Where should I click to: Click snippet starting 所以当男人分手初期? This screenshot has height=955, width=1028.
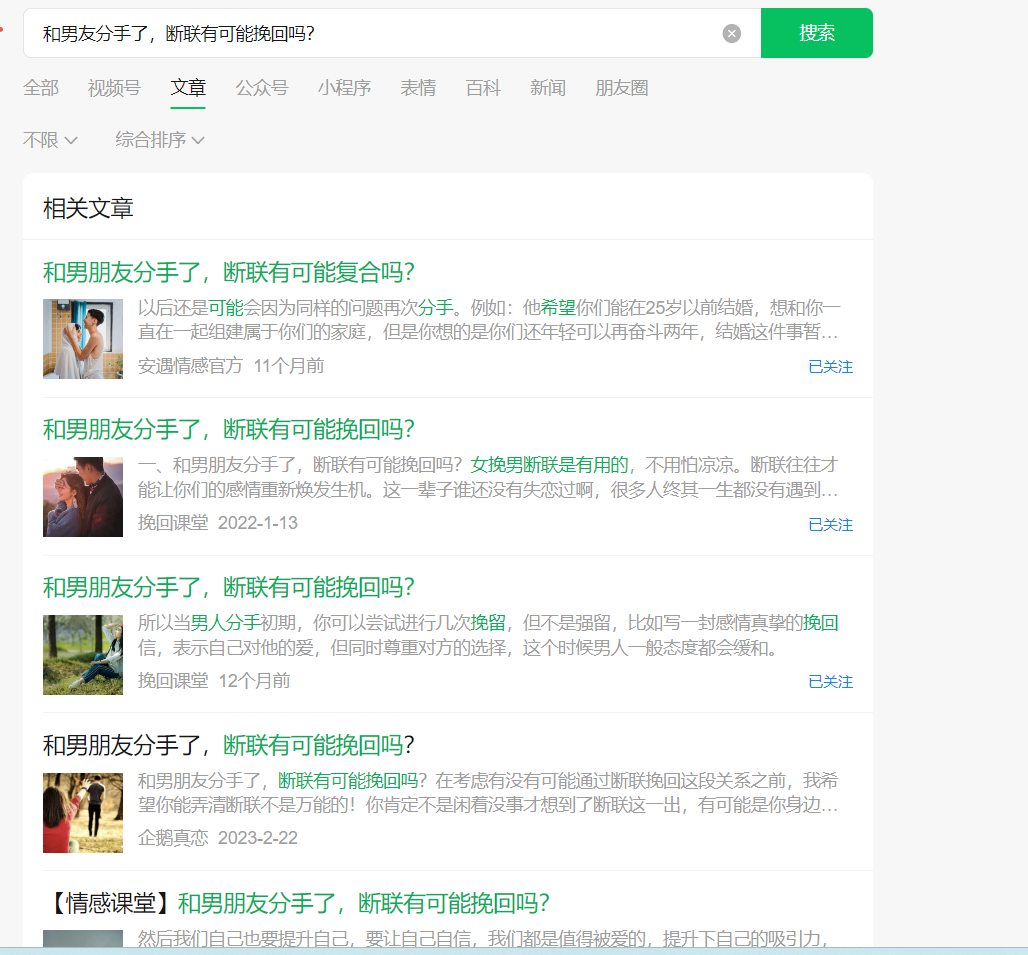pos(488,635)
